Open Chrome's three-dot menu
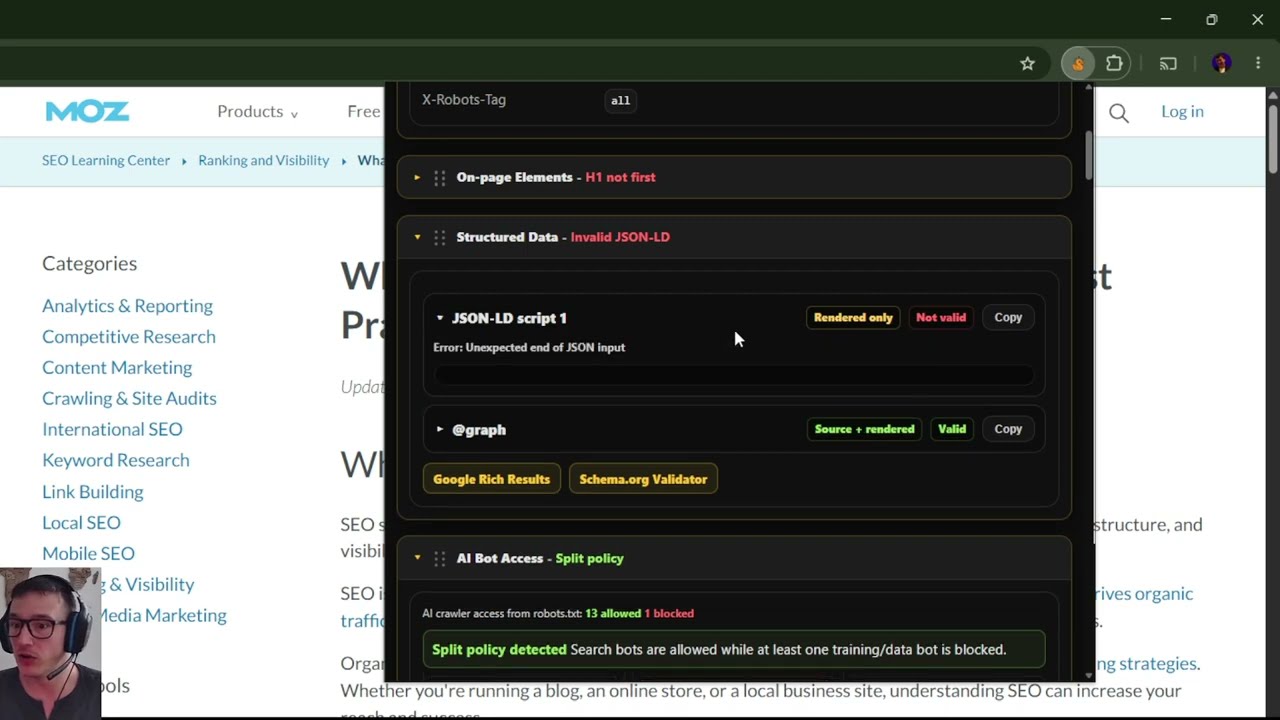The image size is (1280, 720). click(x=1258, y=64)
